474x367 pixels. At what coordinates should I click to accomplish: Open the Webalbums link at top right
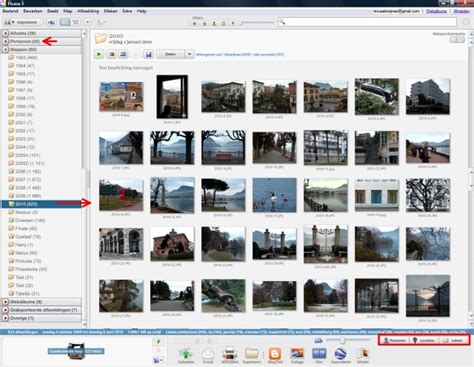[436, 11]
